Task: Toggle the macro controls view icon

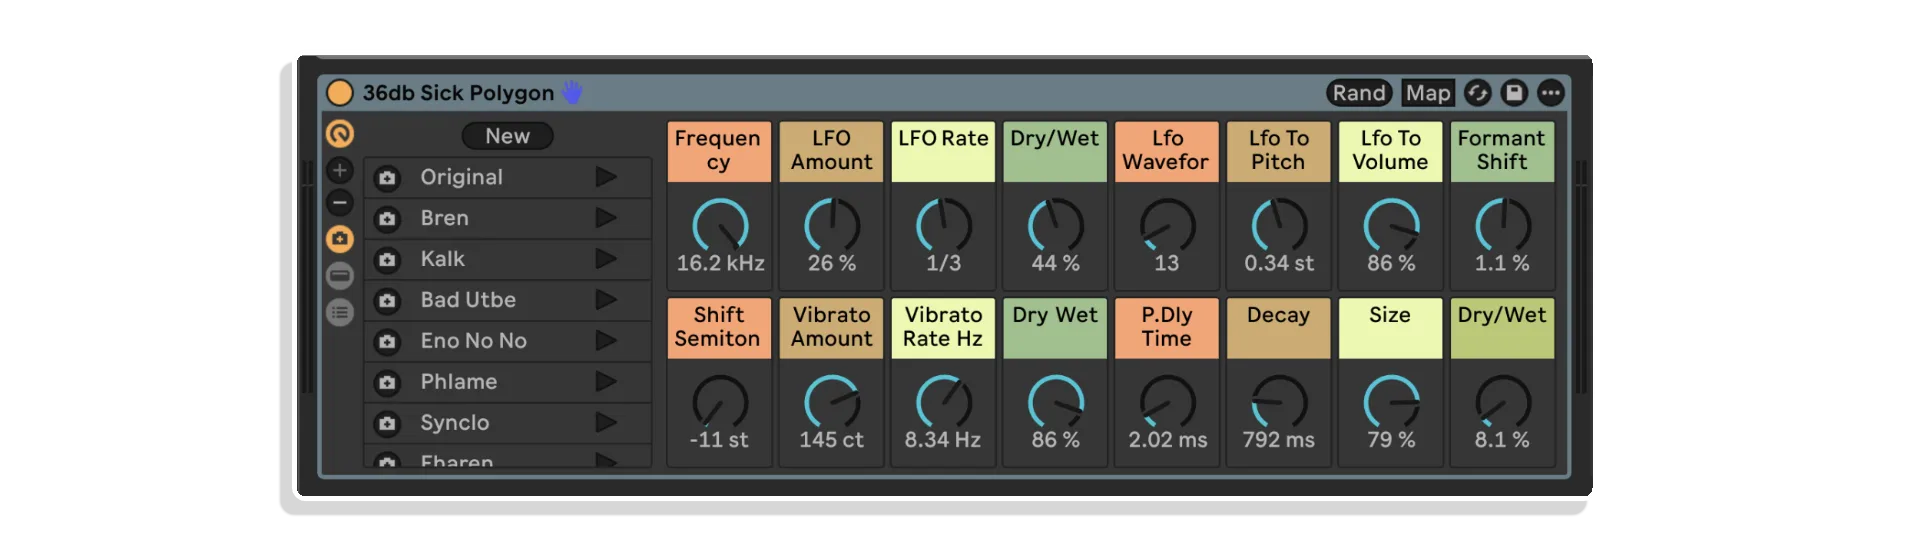Action: tap(340, 133)
